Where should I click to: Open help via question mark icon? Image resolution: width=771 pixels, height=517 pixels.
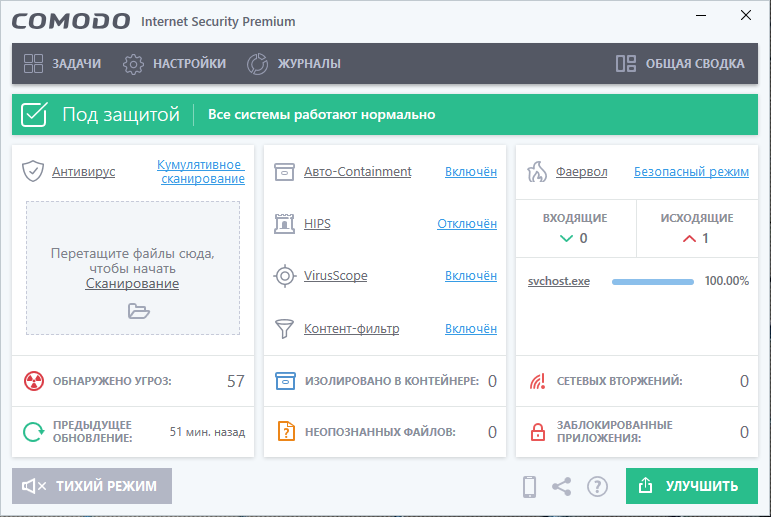[x=597, y=487]
